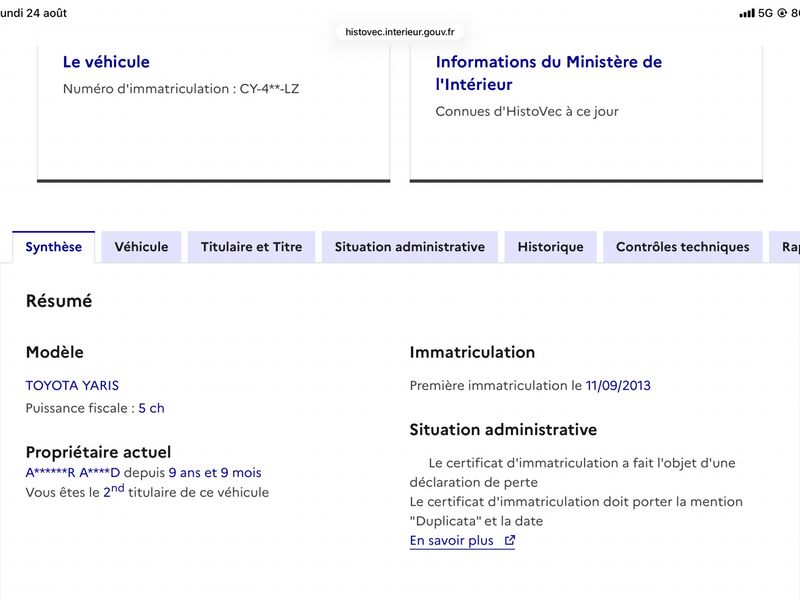Click the 9 ans et 9 mois duration
800x600 pixels.
point(215,472)
